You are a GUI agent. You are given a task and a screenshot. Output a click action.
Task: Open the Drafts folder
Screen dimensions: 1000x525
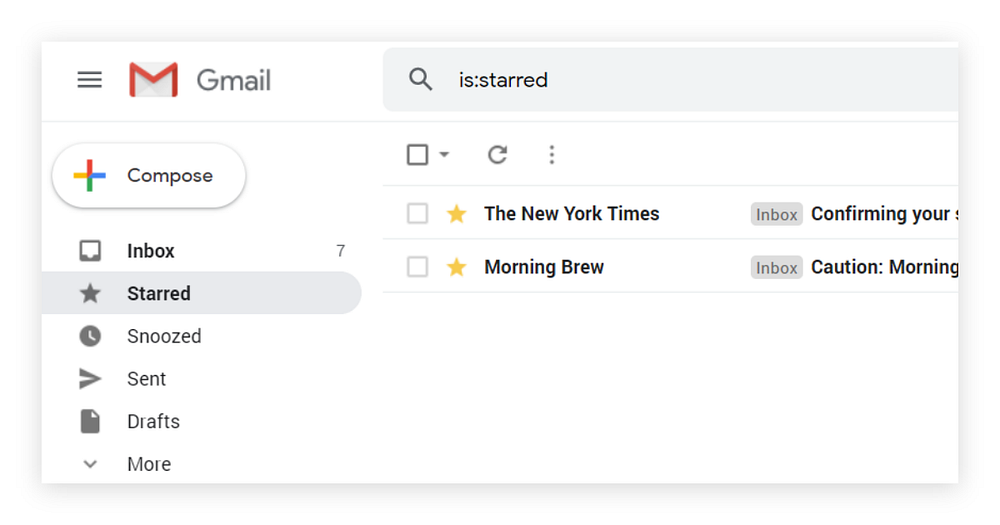(153, 422)
